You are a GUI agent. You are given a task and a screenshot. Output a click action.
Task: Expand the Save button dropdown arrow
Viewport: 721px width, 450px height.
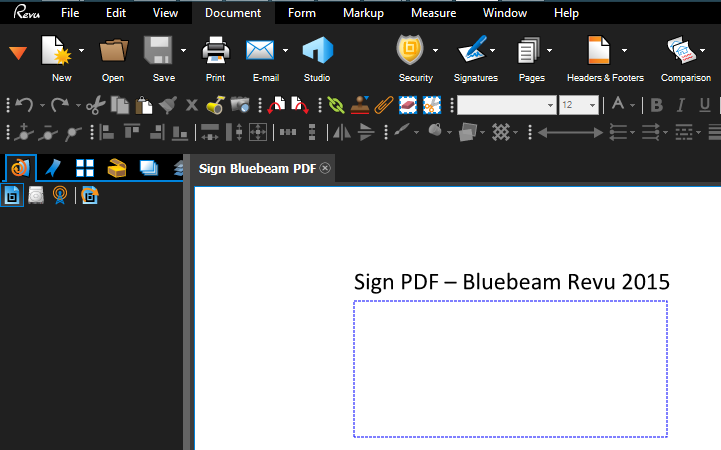click(x=183, y=50)
